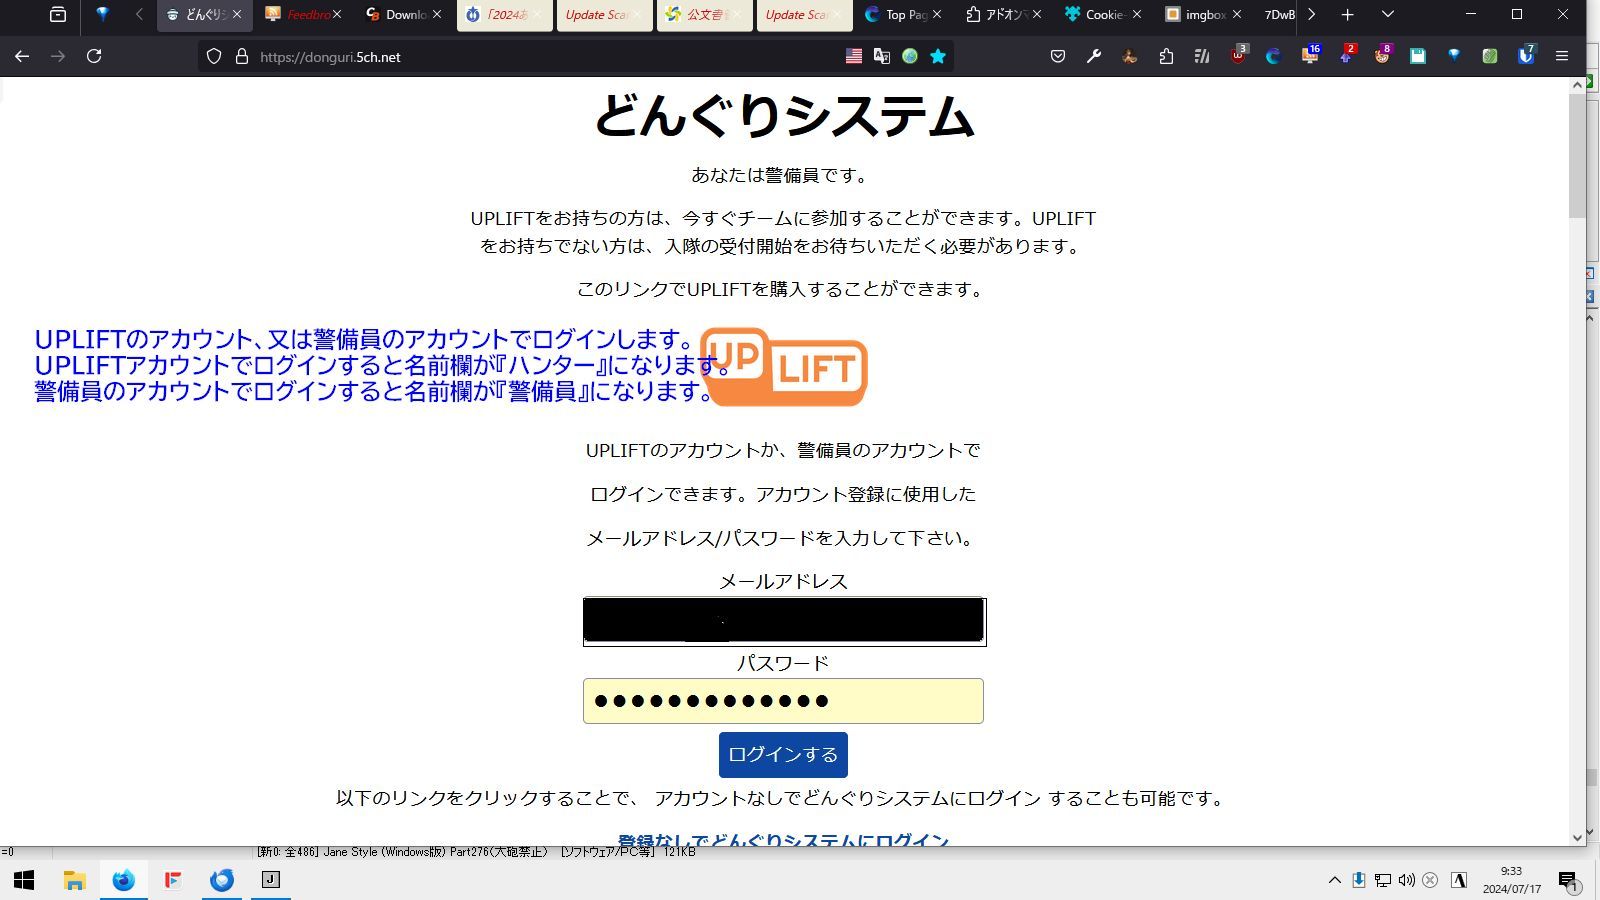Open 登録なしでどんぐりシステムにログイン link
This screenshot has height=900, width=1600.
783,840
